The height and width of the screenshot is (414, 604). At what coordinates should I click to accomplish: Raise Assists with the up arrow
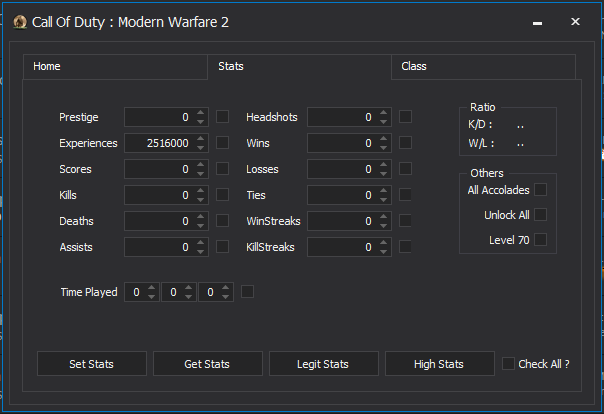tap(200, 242)
